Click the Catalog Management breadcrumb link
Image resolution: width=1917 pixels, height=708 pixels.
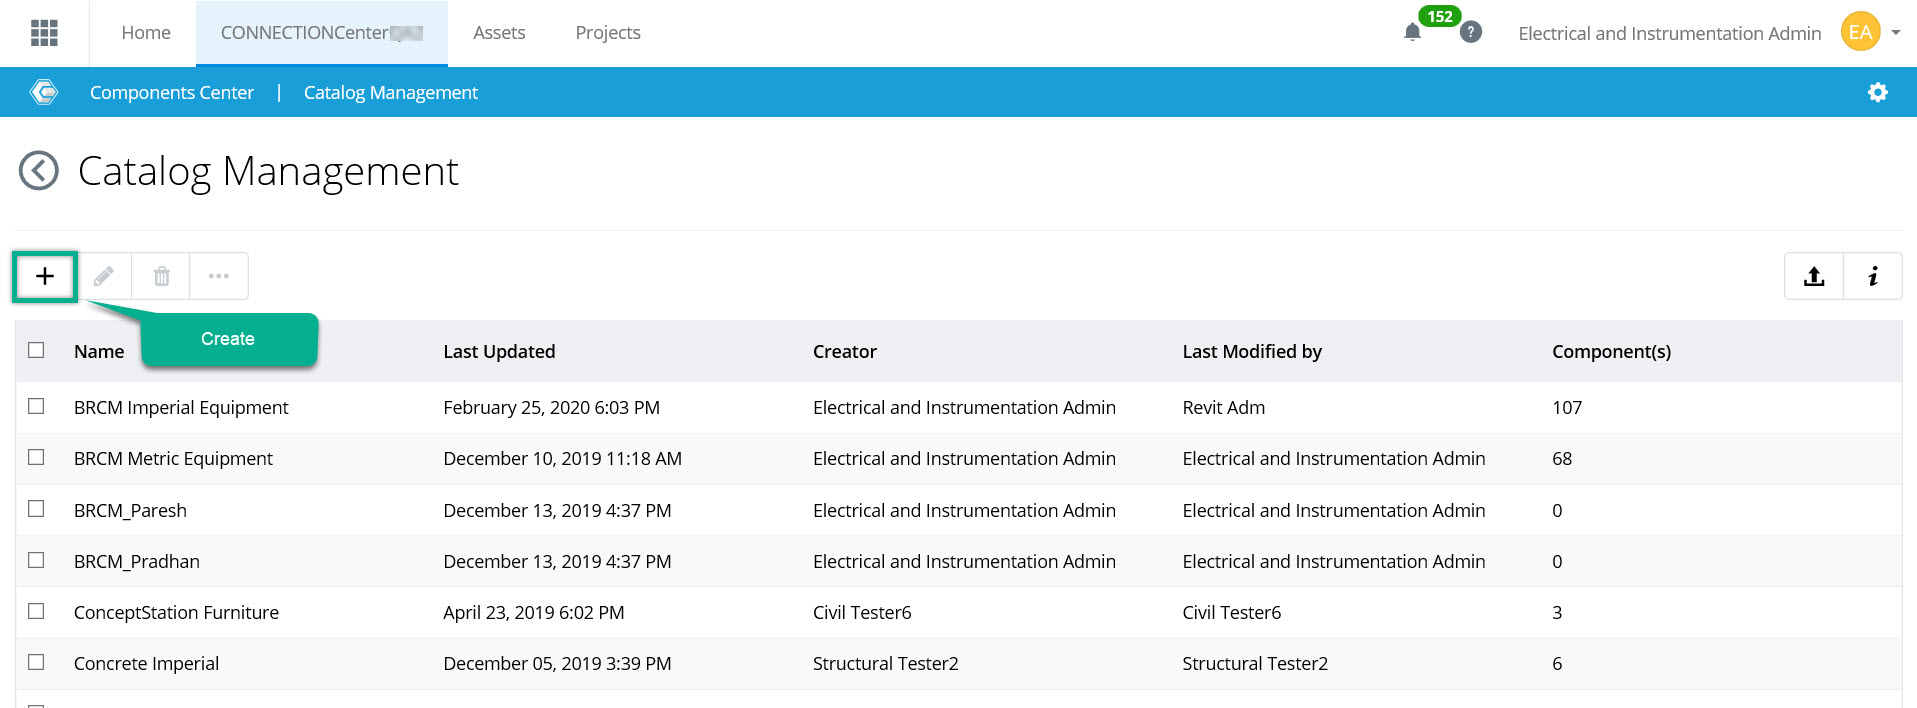[x=391, y=93]
